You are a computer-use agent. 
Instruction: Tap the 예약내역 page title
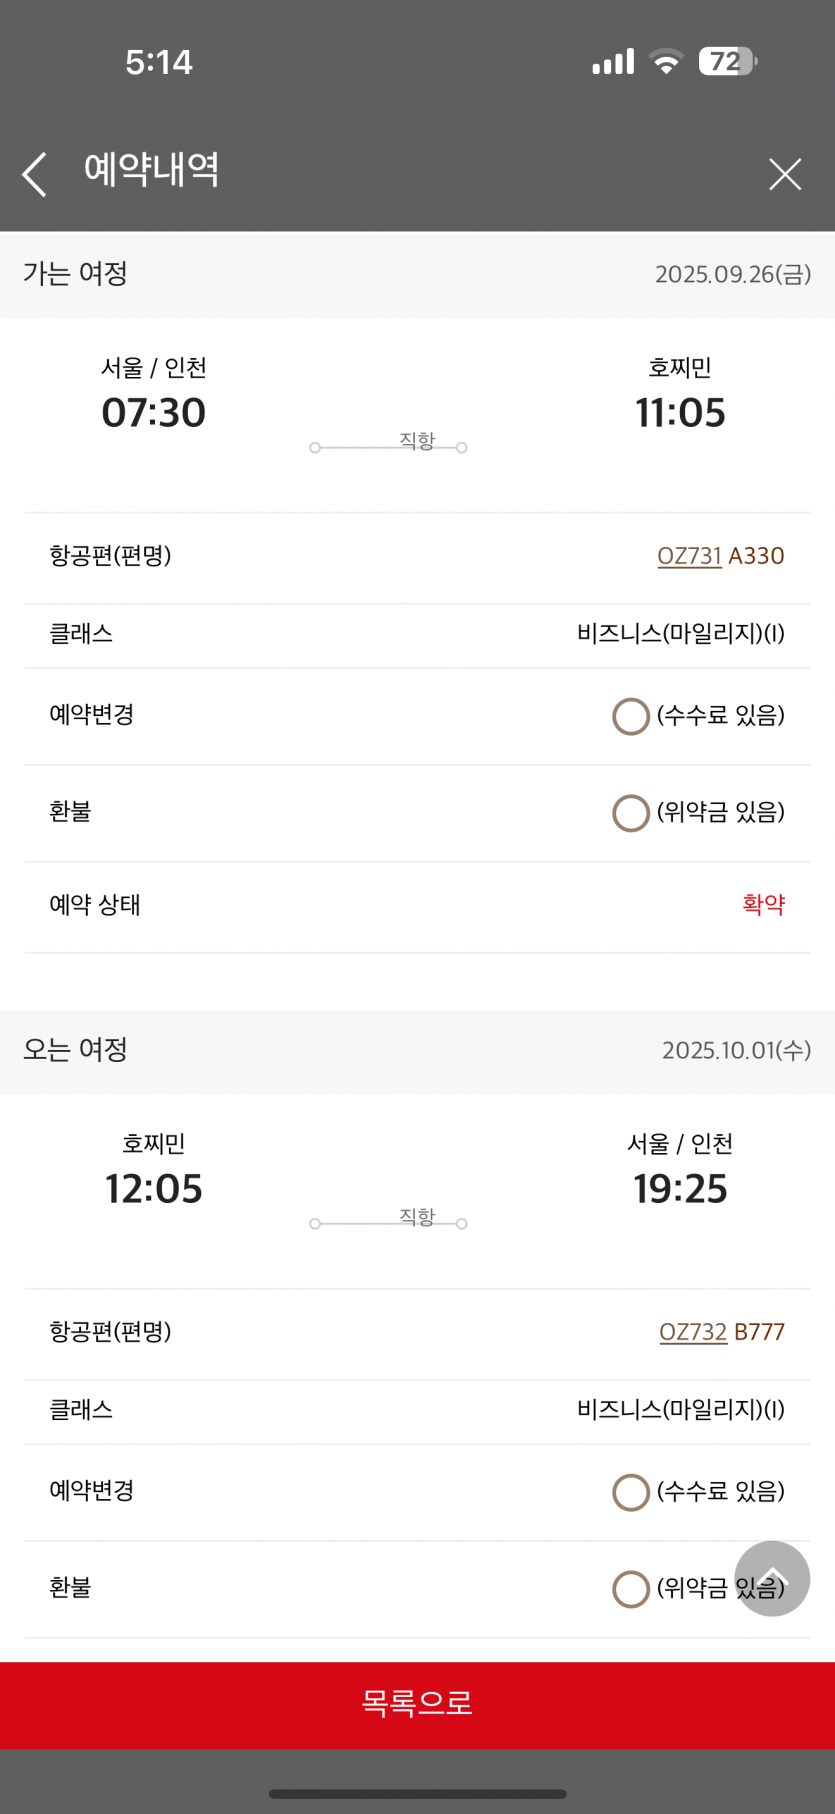(152, 170)
